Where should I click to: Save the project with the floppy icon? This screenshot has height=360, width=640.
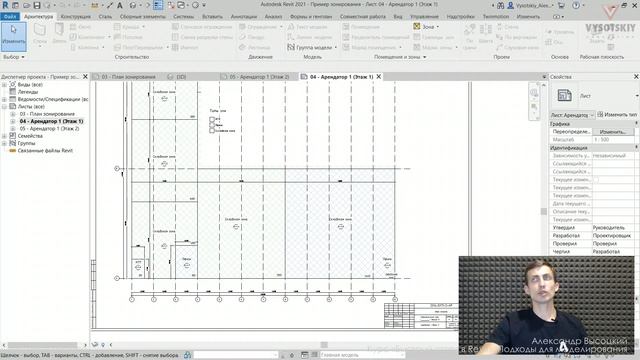[x=37, y=5]
